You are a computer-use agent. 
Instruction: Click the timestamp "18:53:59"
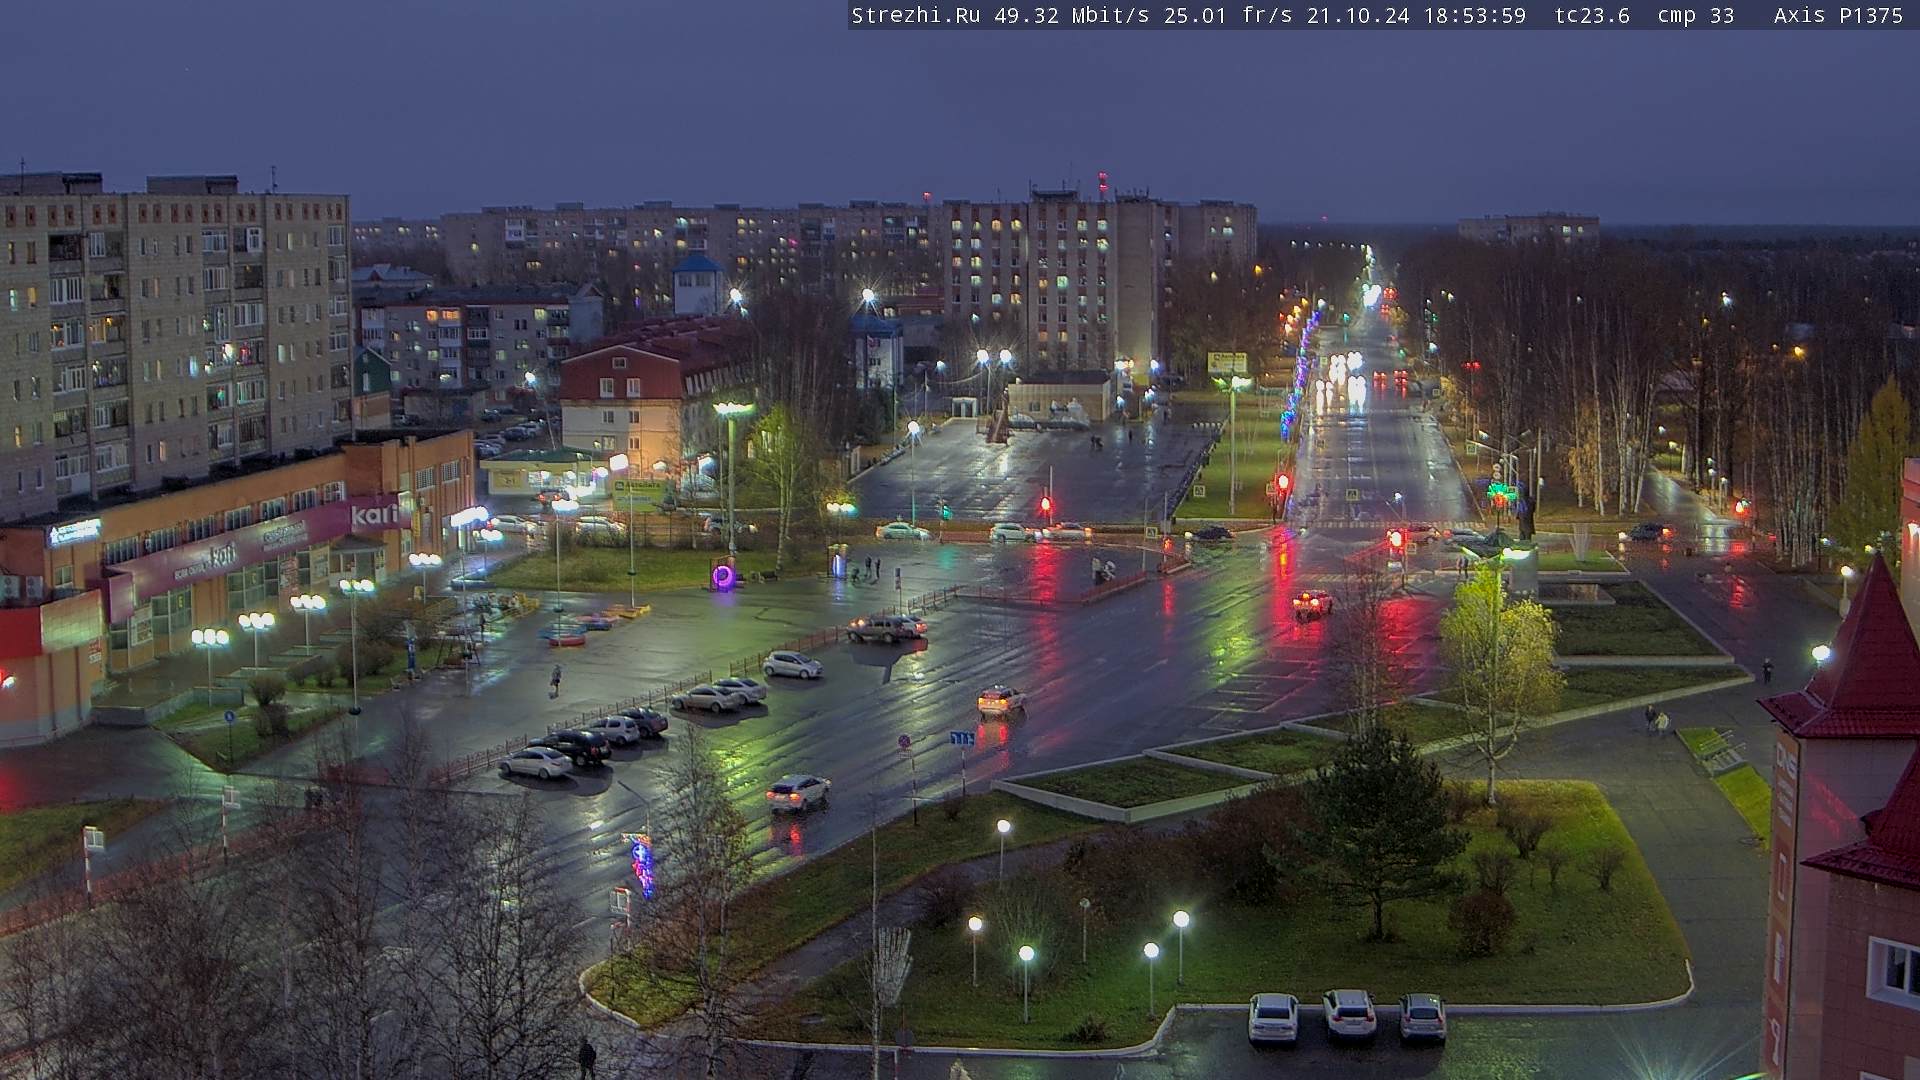coord(1474,16)
